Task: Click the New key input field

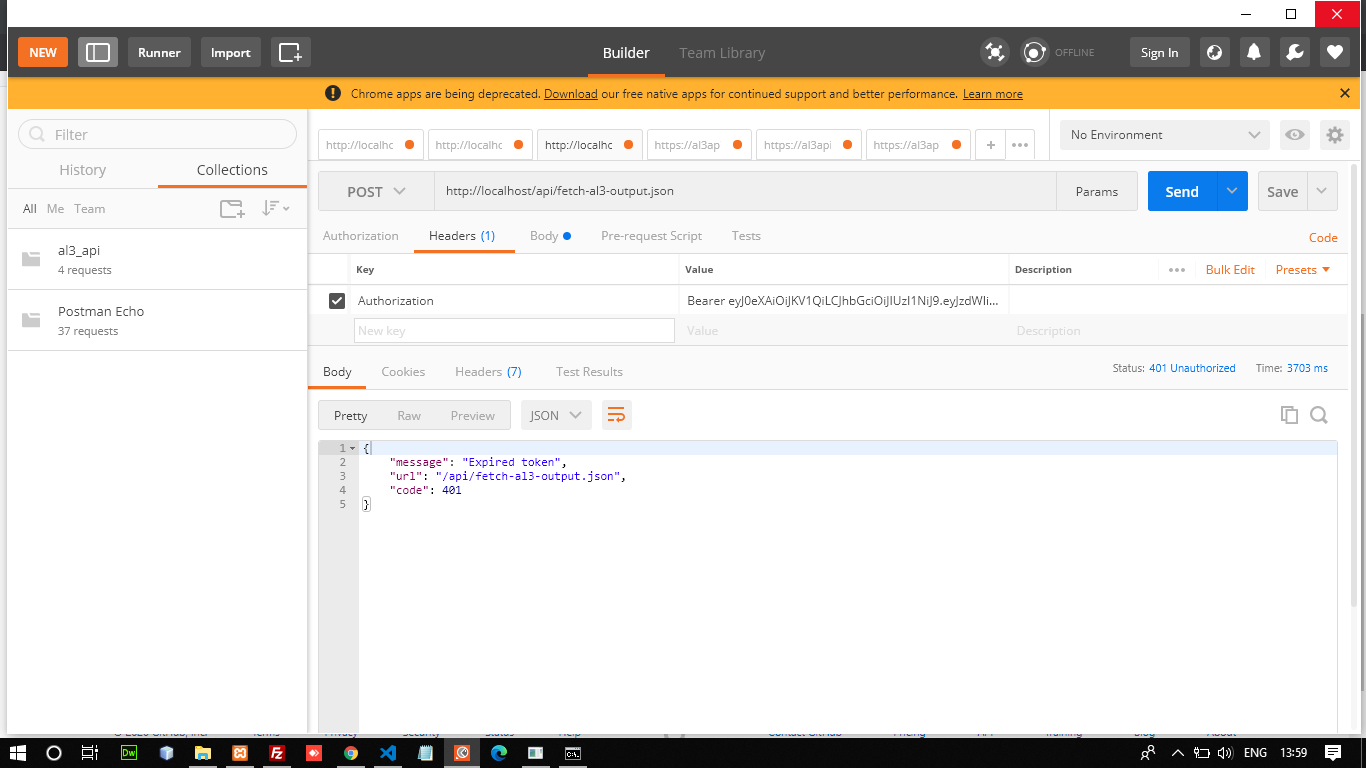Action: [514, 330]
